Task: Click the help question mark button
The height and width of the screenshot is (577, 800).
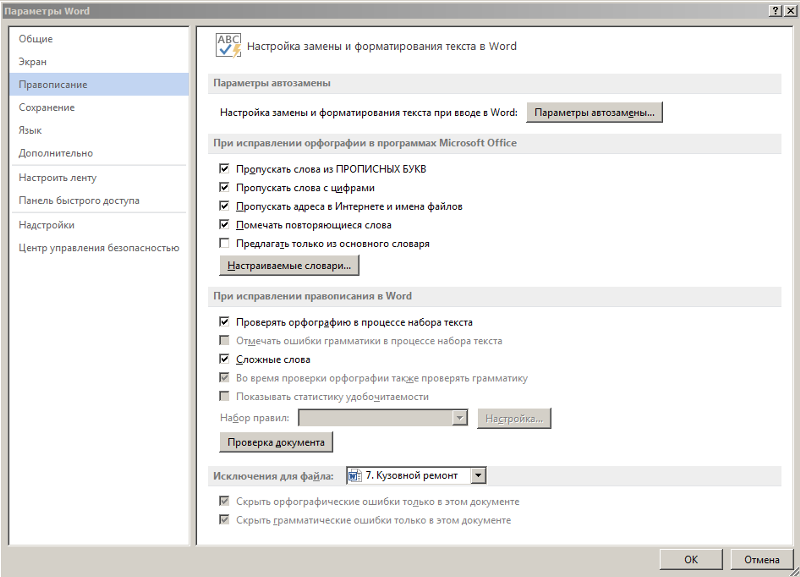Action: 775,11
